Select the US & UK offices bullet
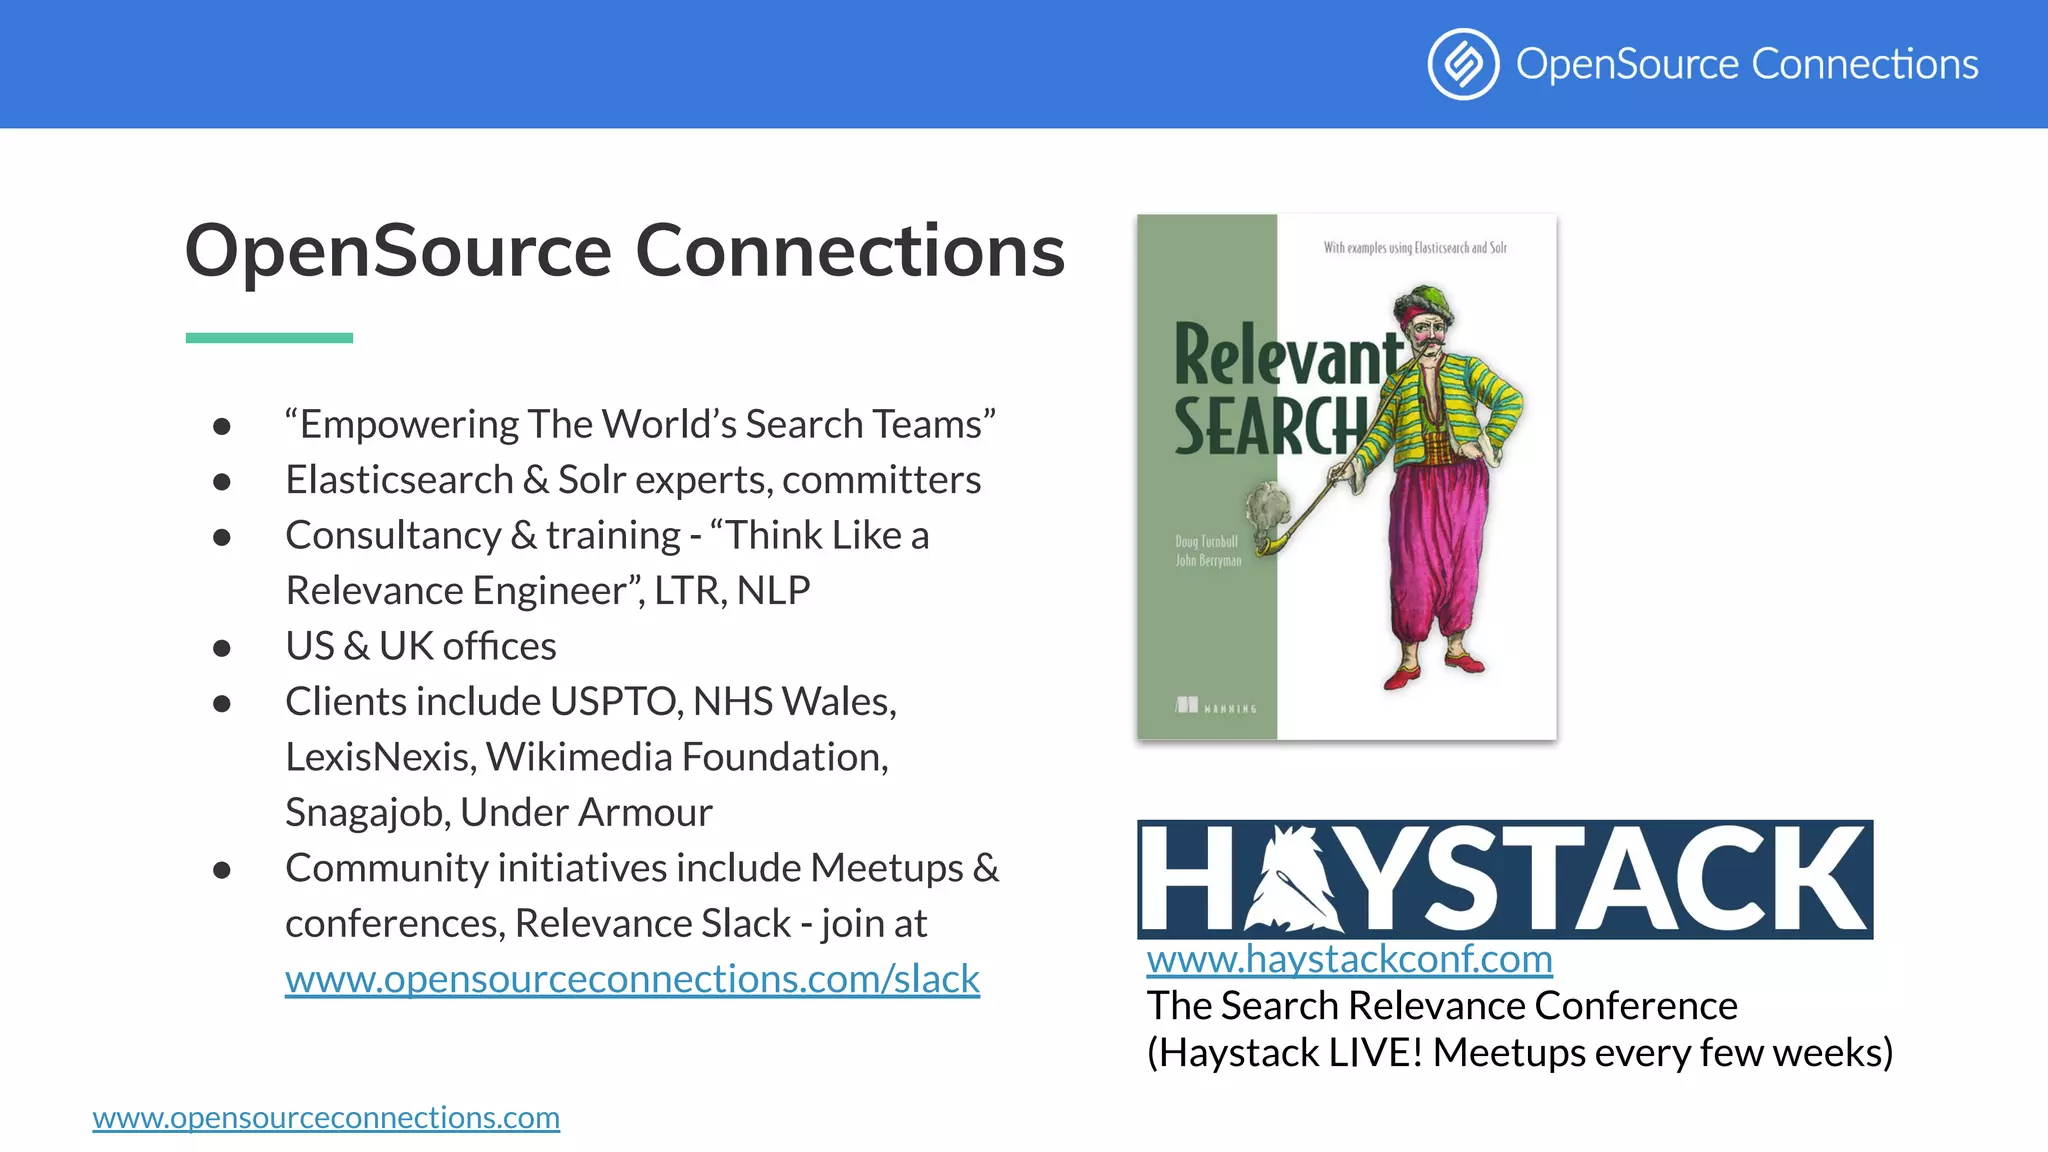 point(420,646)
